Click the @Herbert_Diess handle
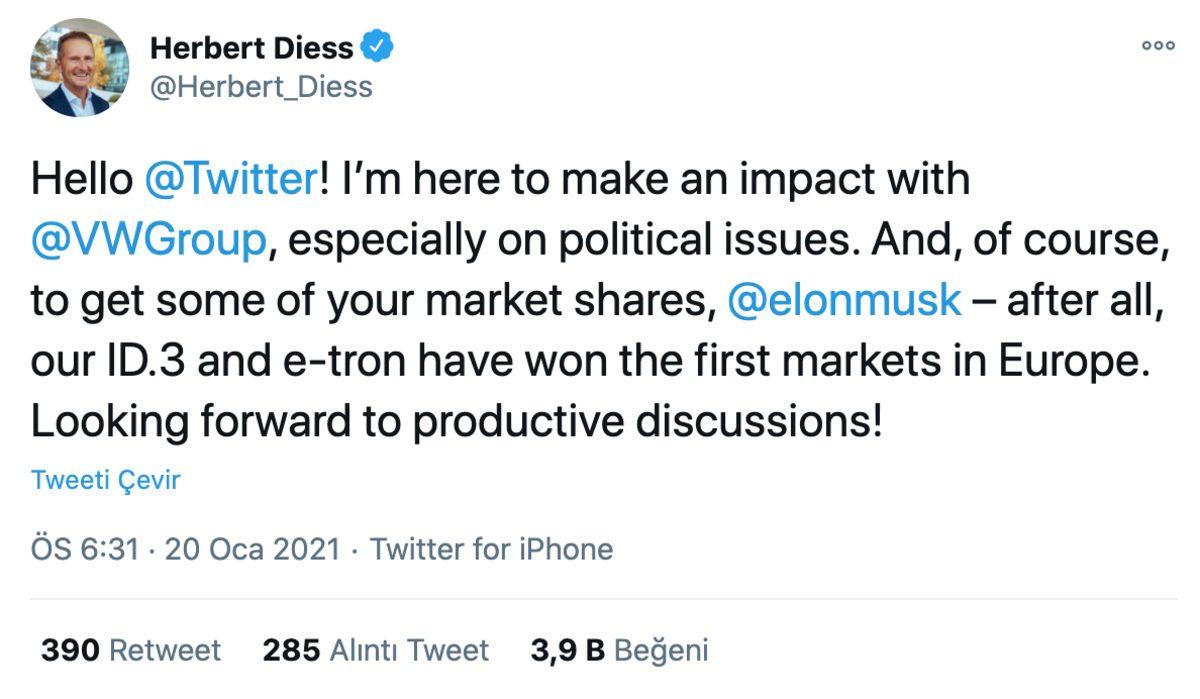1200x699 pixels. tap(260, 88)
